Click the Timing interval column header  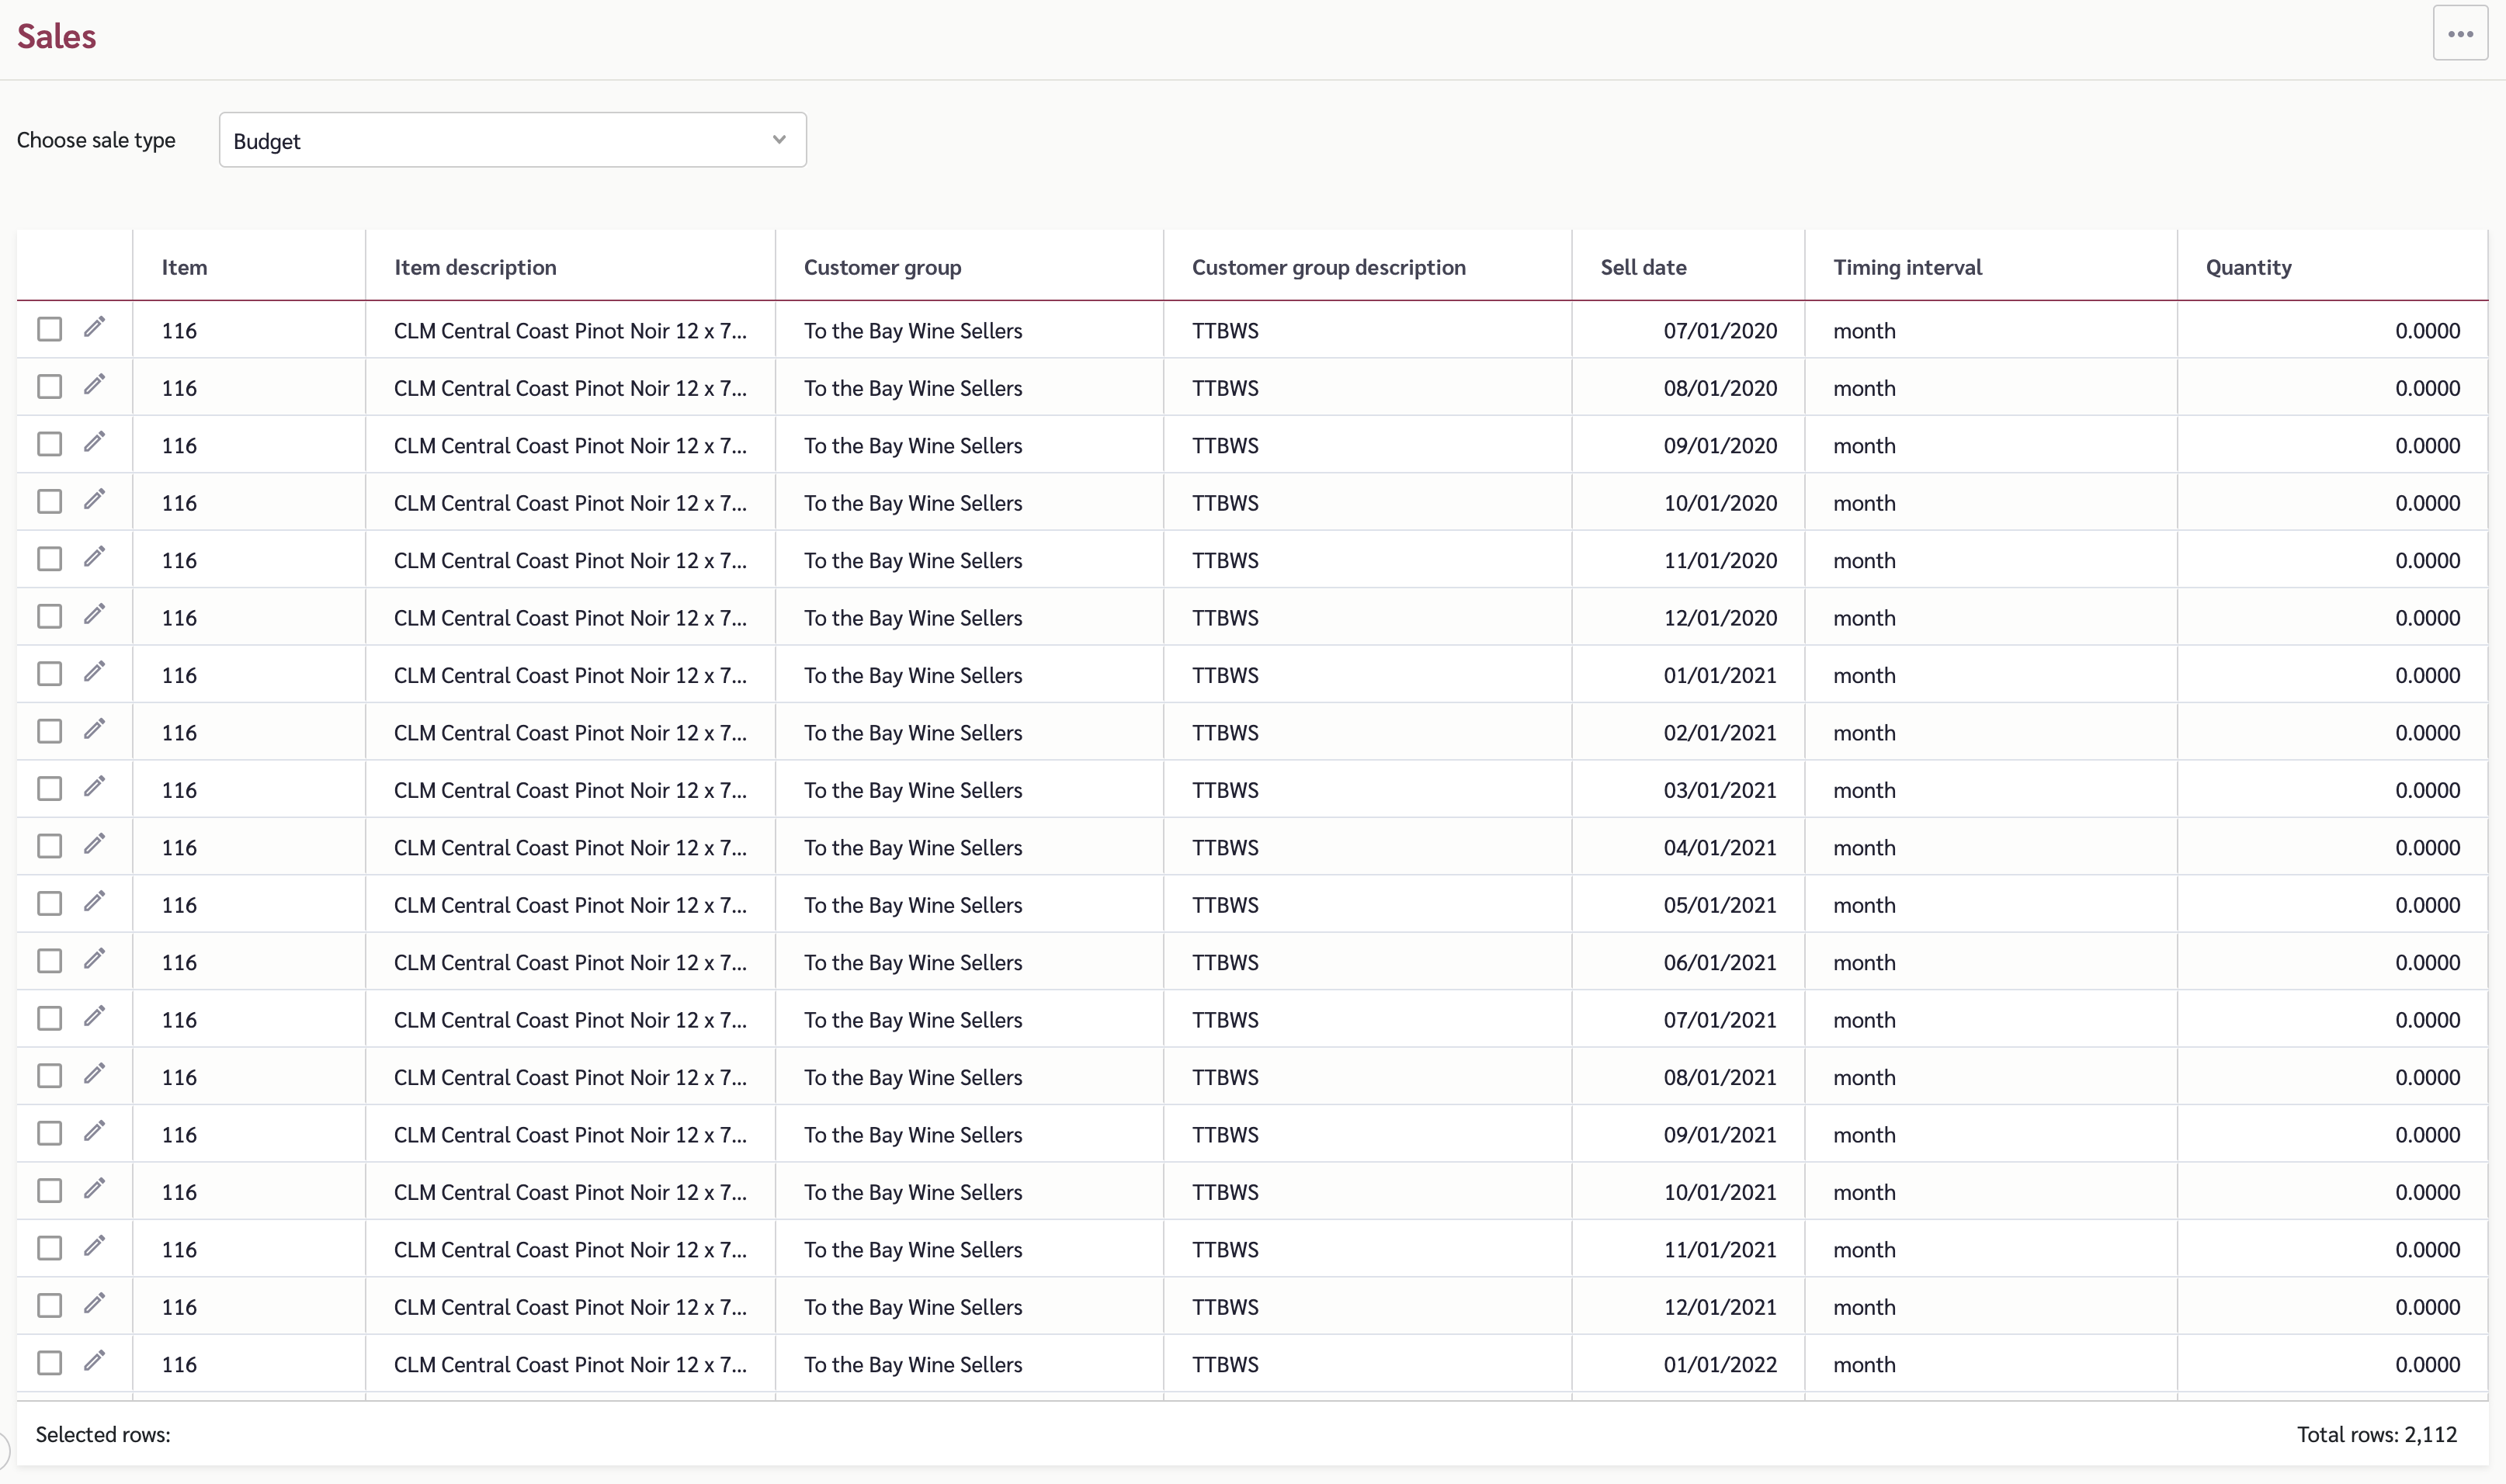(x=1907, y=267)
